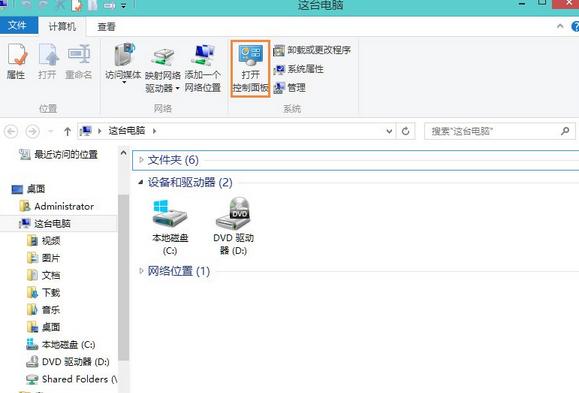Click the Open (打开) ribbon icon
This screenshot has height=393, width=579.
48,61
